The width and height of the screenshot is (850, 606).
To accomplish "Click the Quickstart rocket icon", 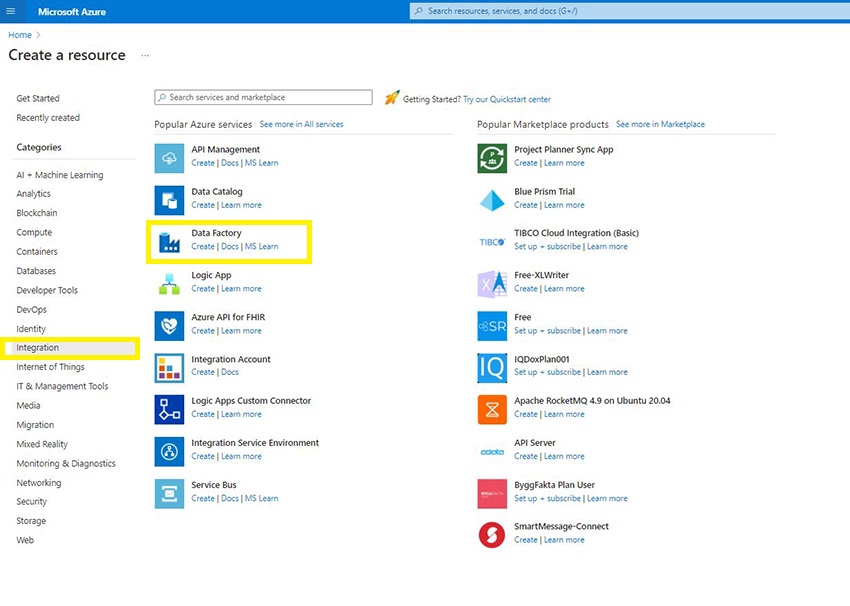I will [x=392, y=98].
